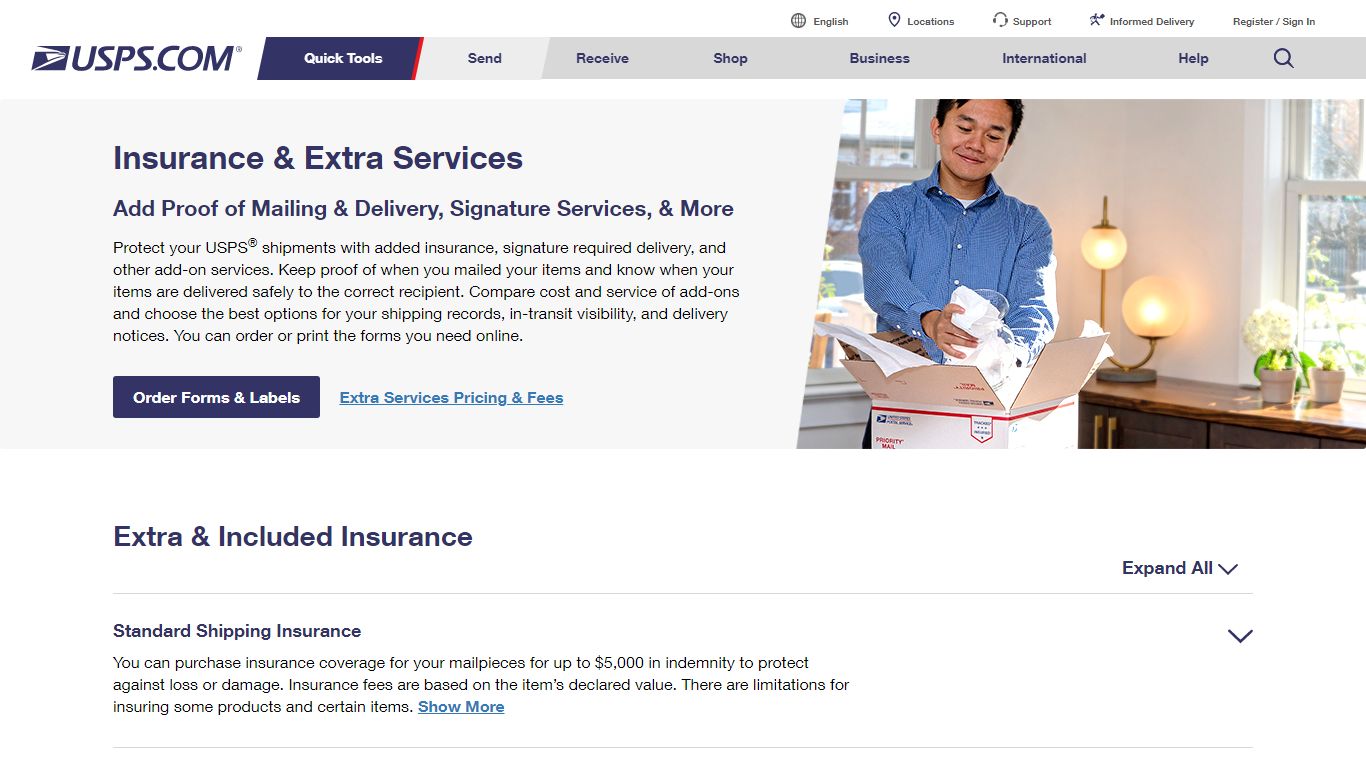Open the Shop menu
This screenshot has width=1366, height=768.
(730, 58)
